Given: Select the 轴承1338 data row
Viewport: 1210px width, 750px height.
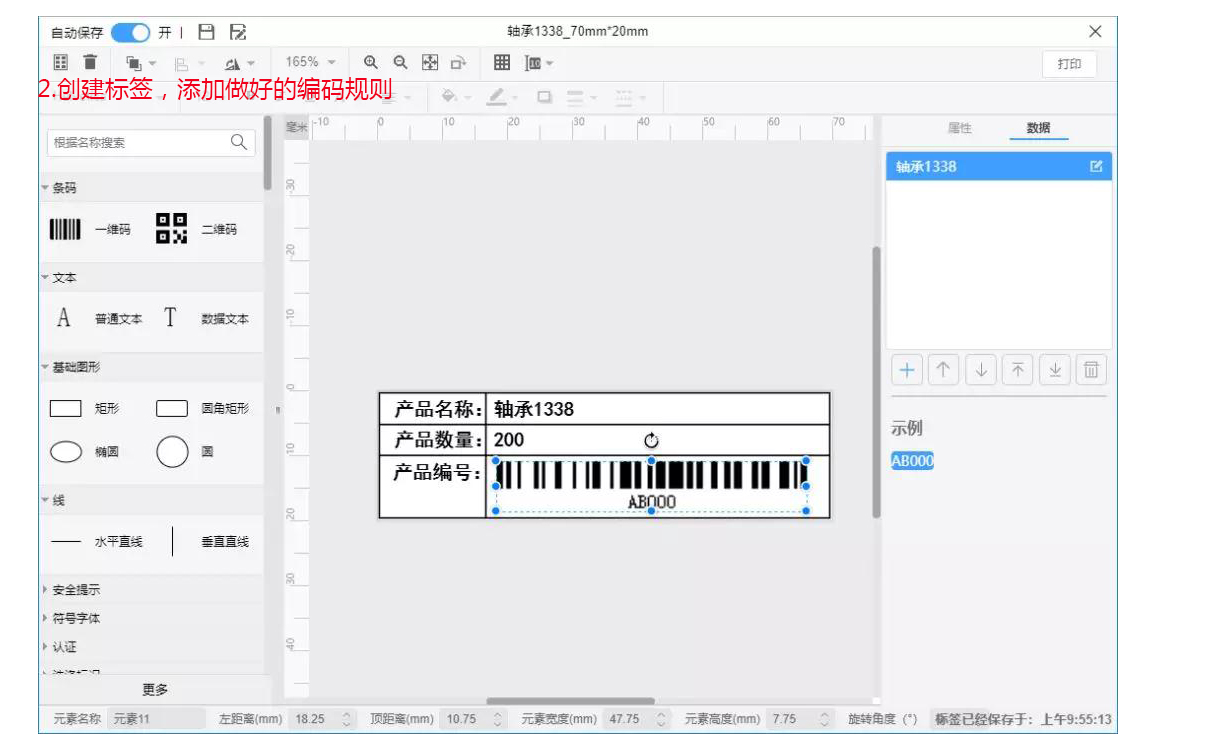Looking at the screenshot, I should click(x=999, y=167).
